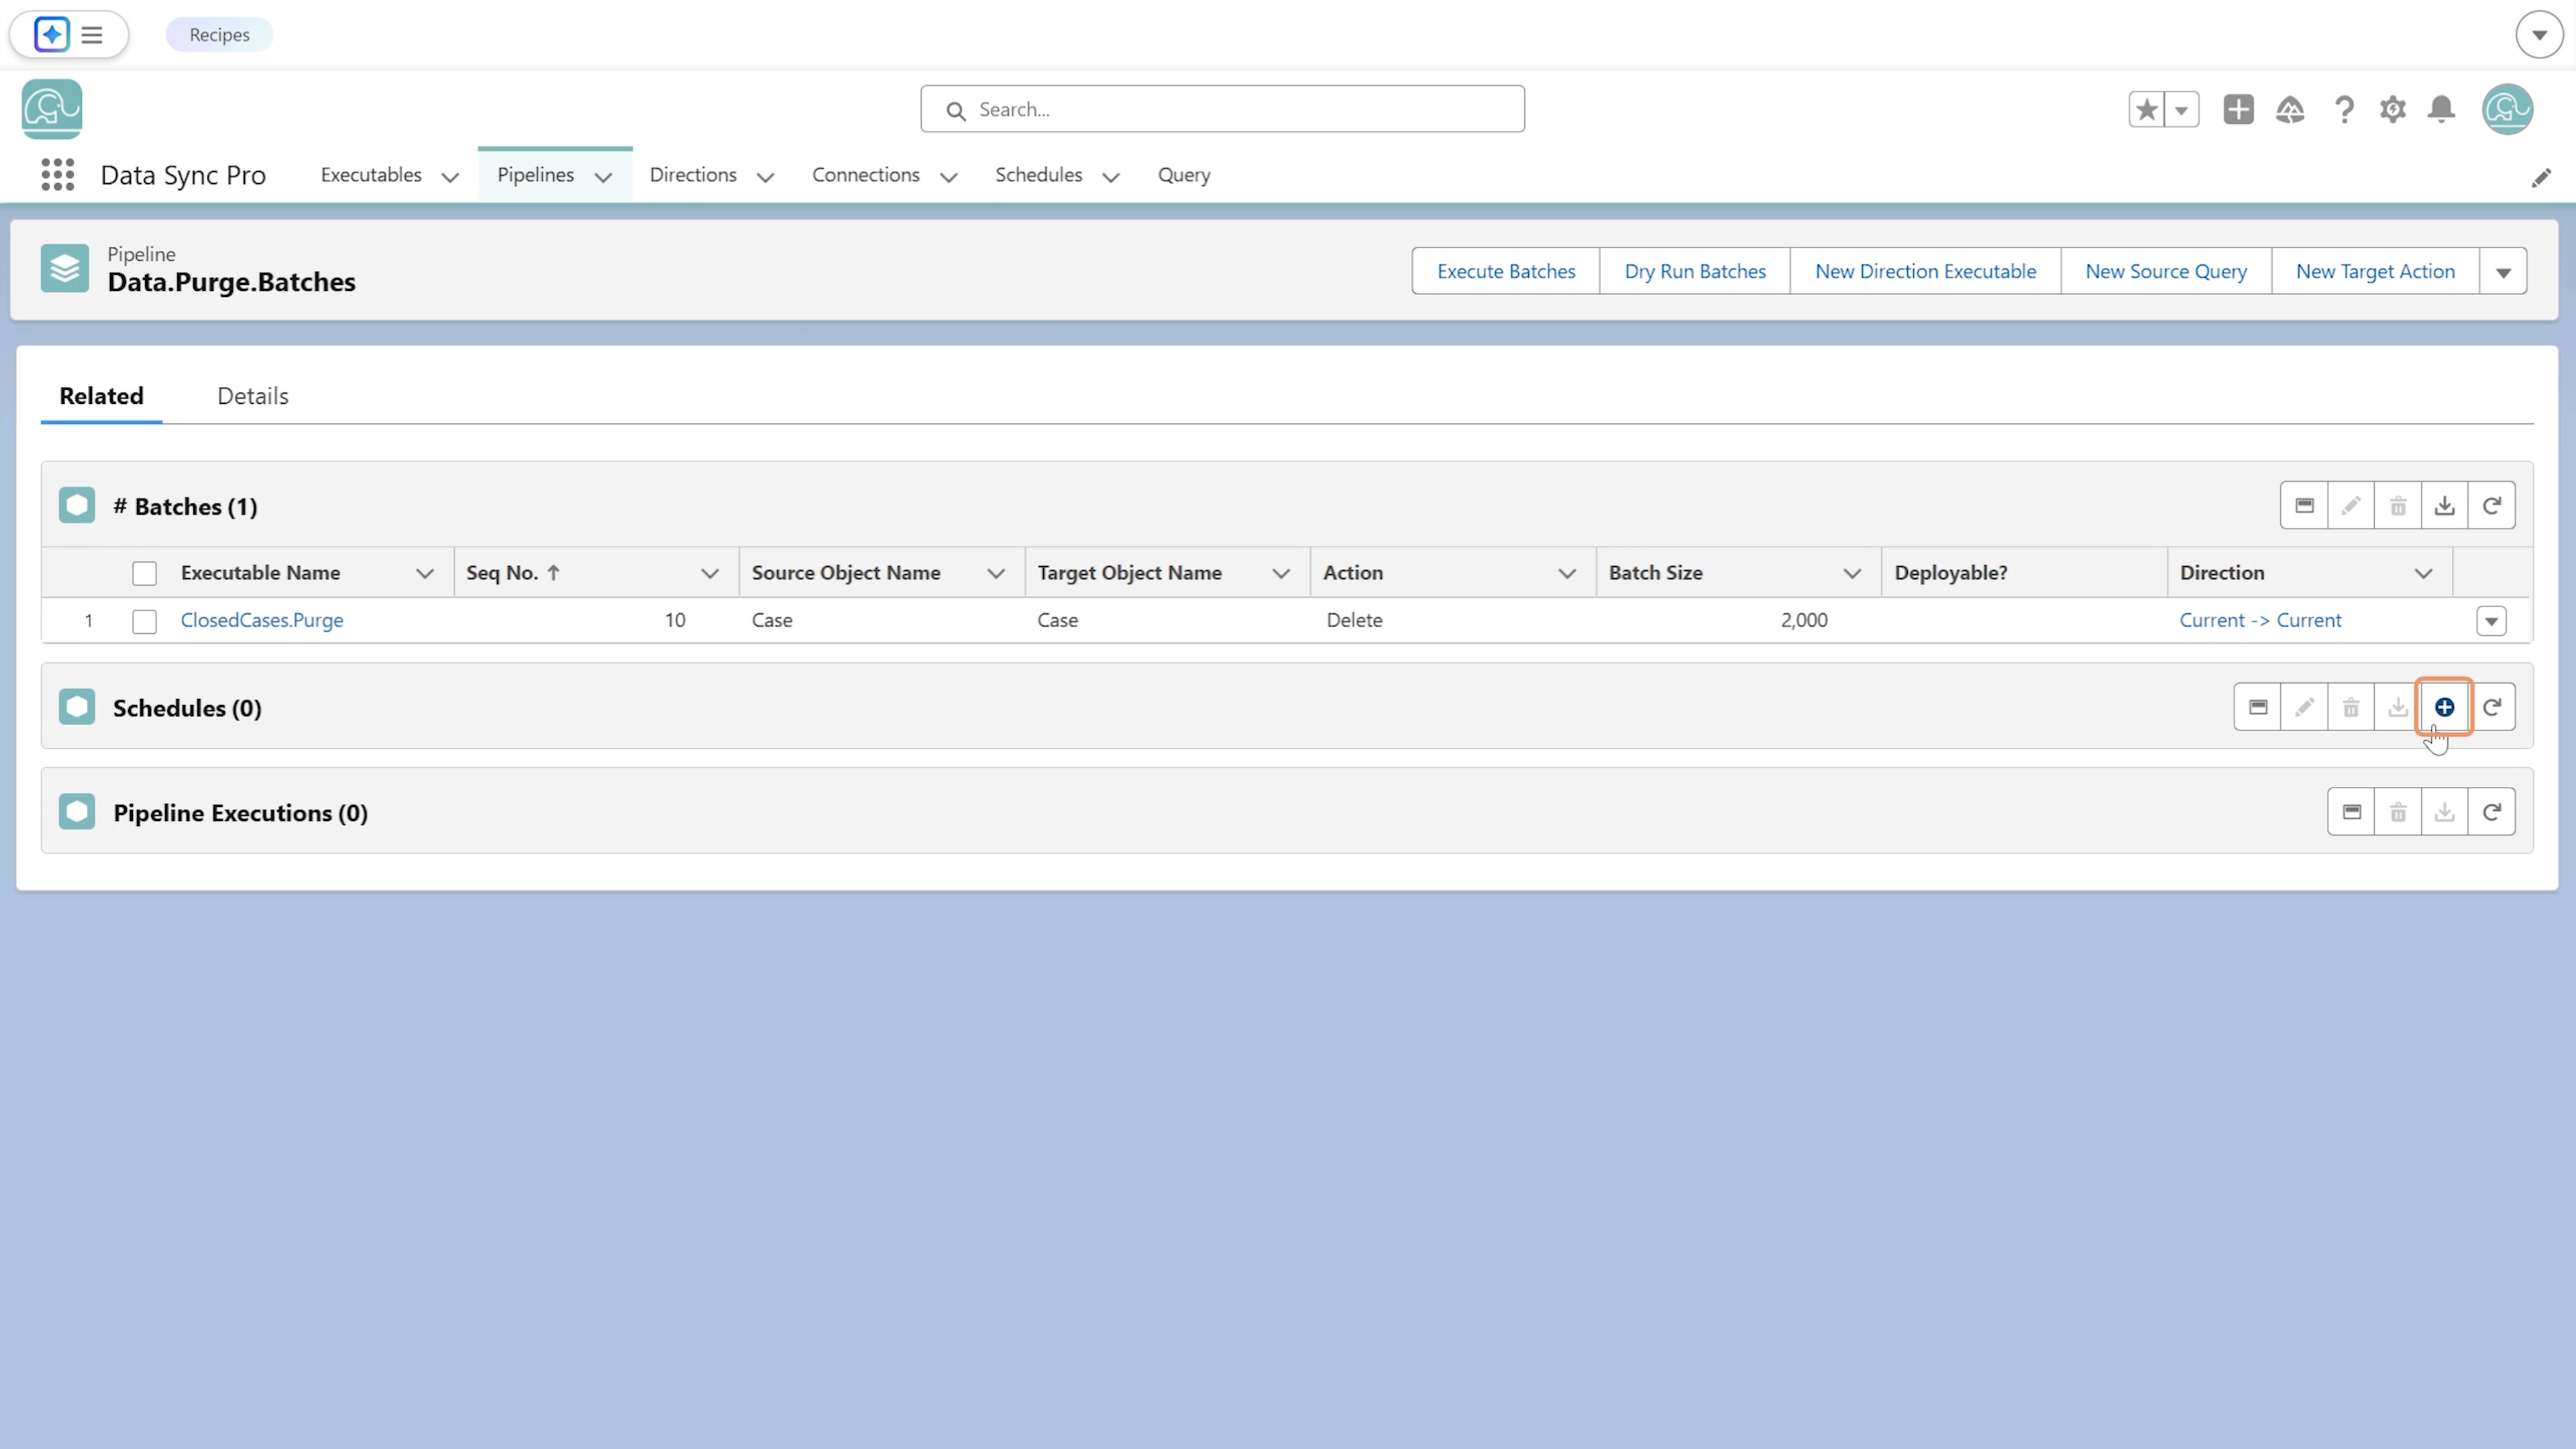The height and width of the screenshot is (1449, 2576).
Task: Expand the Directions nav chevron
Action: click(x=765, y=178)
